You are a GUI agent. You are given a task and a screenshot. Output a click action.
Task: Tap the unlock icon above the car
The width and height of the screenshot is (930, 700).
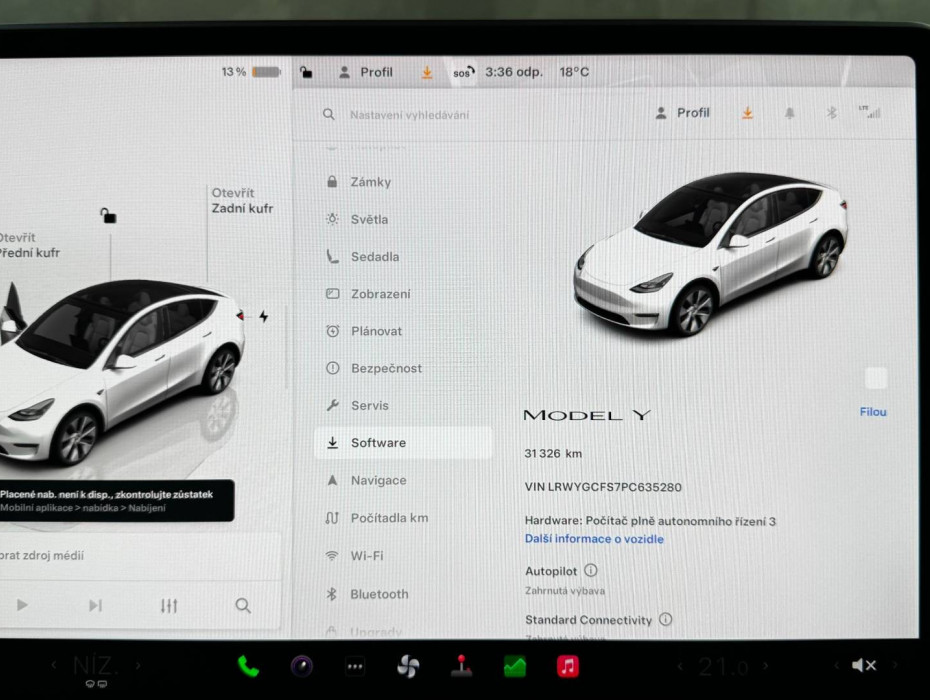click(108, 215)
